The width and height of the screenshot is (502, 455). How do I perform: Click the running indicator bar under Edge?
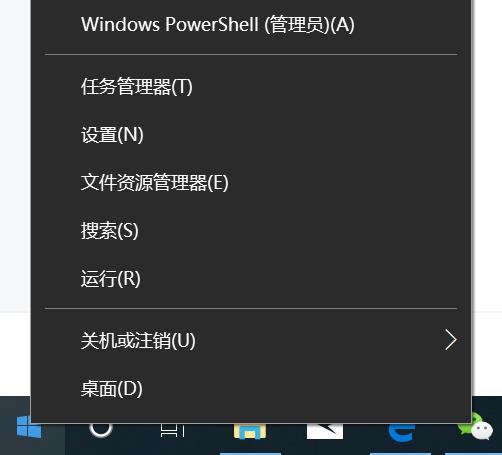pyautogui.click(x=401, y=454)
